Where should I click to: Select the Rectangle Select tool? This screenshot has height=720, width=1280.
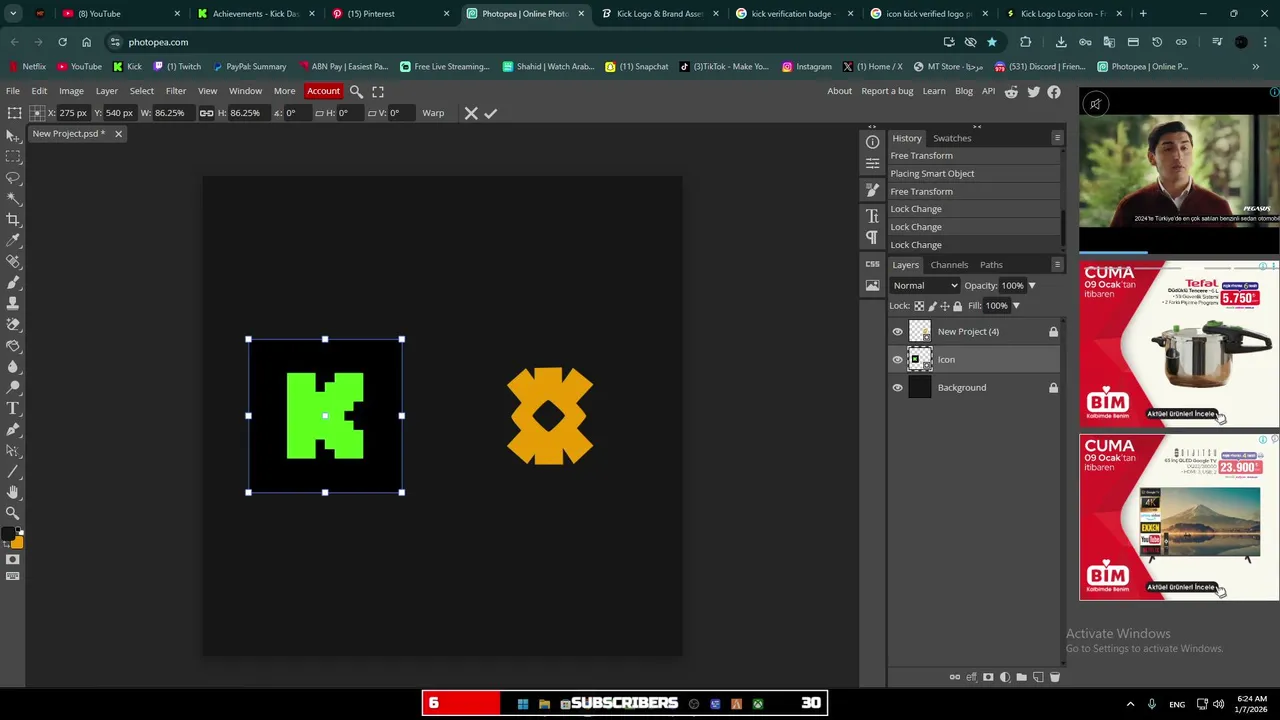tap(13, 156)
